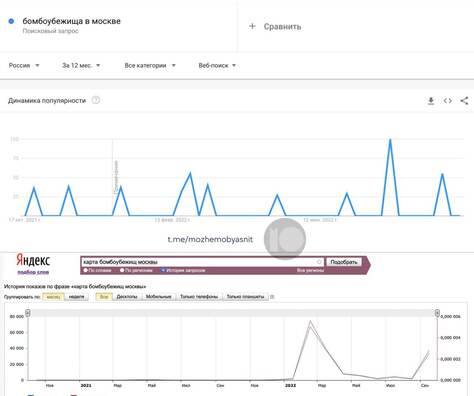Viewport: 474px width, 396px height.
Task: Switch to the Только планшеты tab
Action: (x=245, y=297)
